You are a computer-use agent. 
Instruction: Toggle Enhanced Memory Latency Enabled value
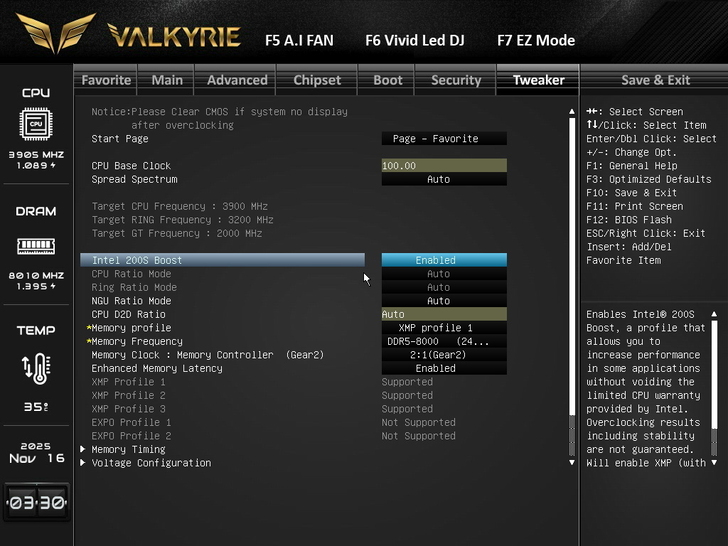point(444,368)
